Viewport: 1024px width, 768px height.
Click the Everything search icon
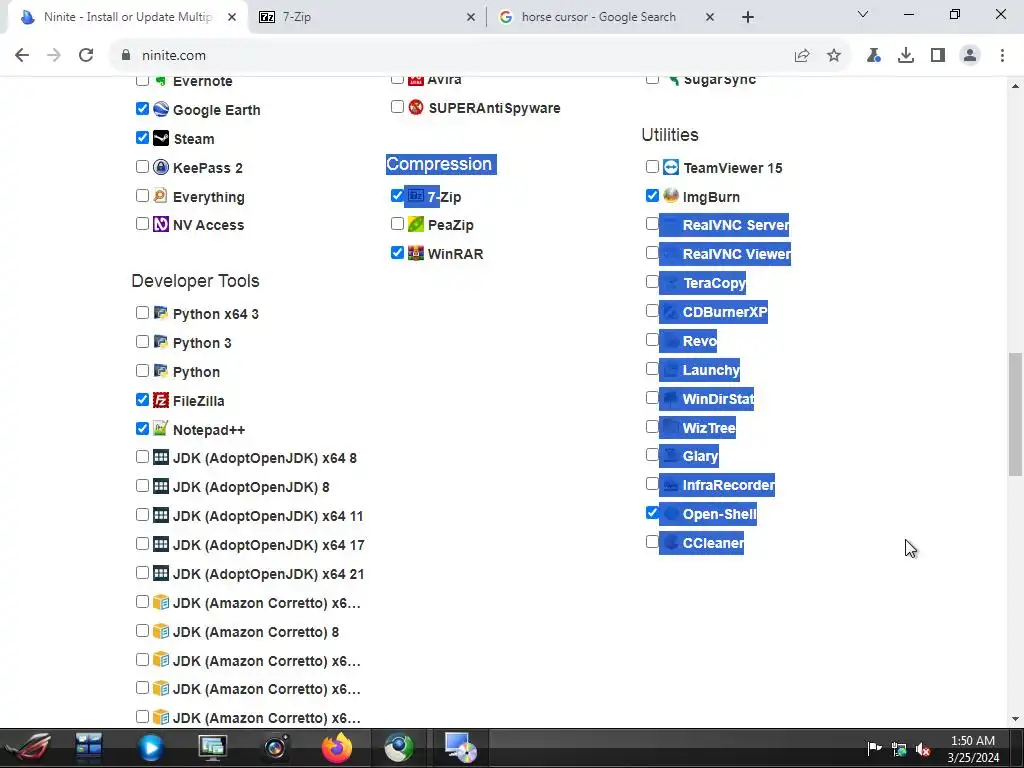coord(161,195)
